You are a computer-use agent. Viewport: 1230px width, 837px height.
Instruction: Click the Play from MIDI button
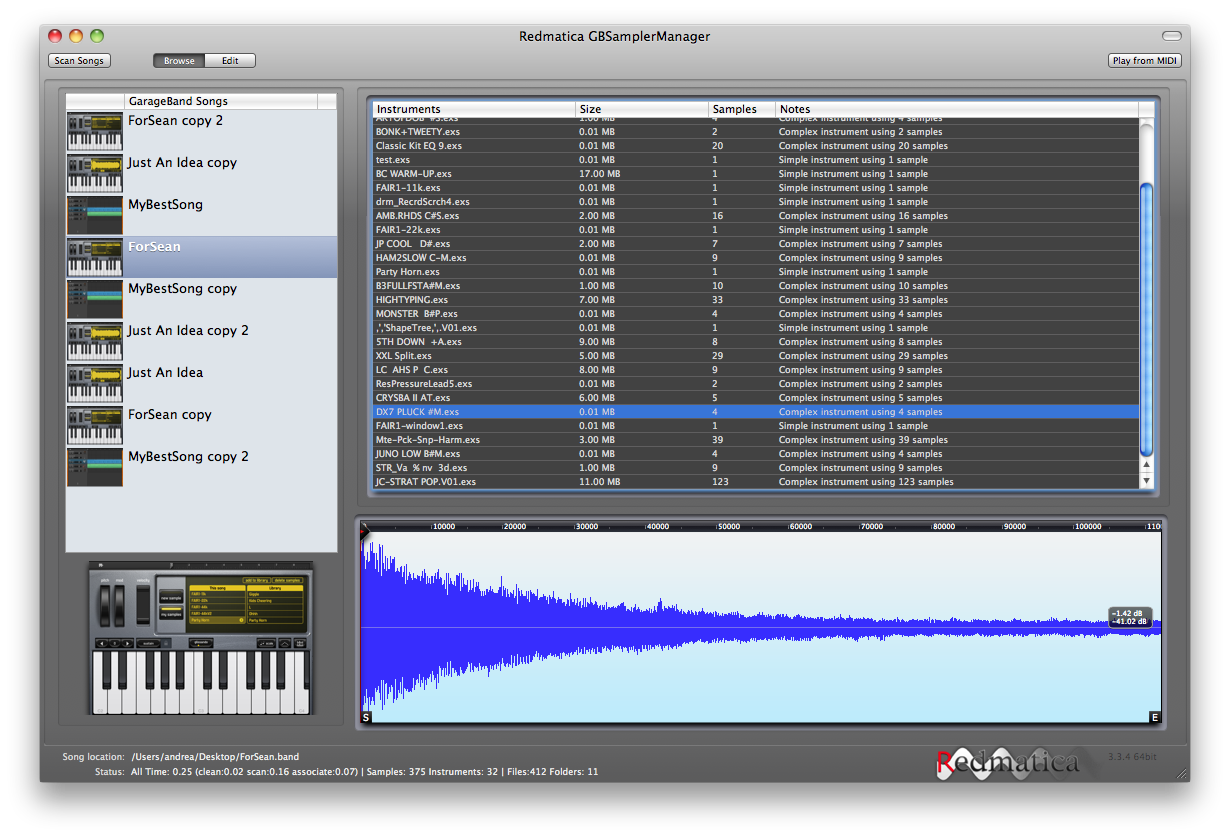point(1145,61)
